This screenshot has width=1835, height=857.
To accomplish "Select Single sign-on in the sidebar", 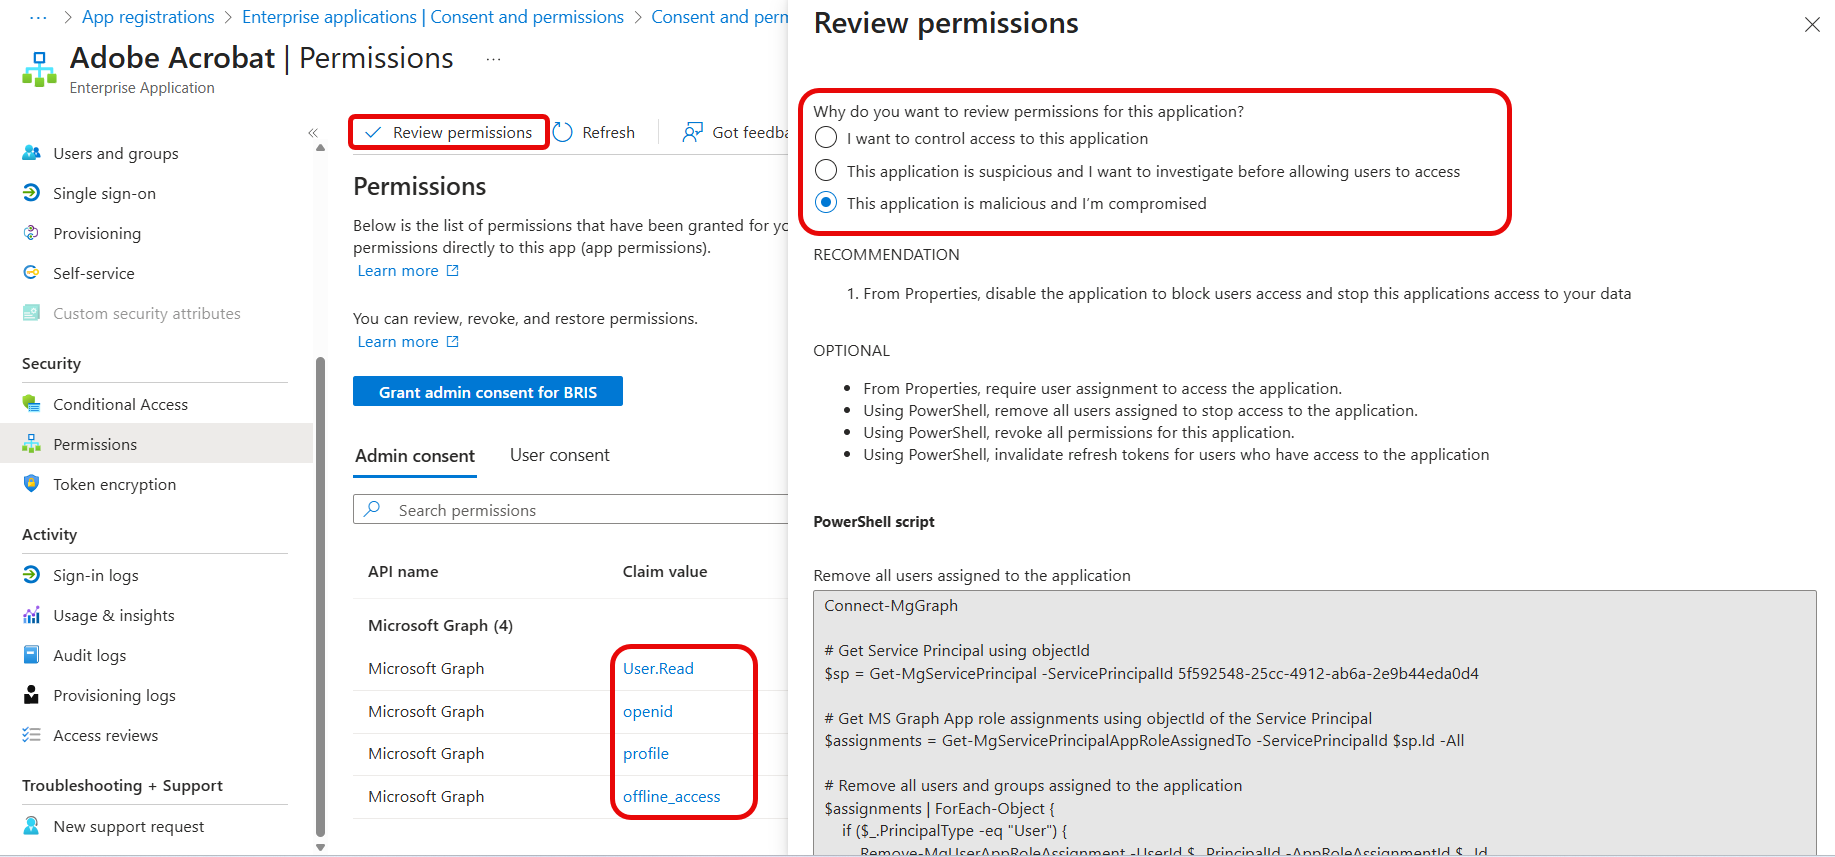I will (x=104, y=193).
